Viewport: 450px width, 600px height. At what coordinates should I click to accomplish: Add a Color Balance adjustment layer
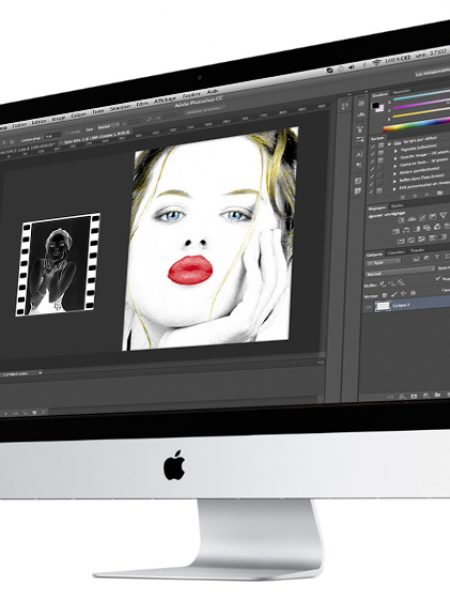coord(406,230)
